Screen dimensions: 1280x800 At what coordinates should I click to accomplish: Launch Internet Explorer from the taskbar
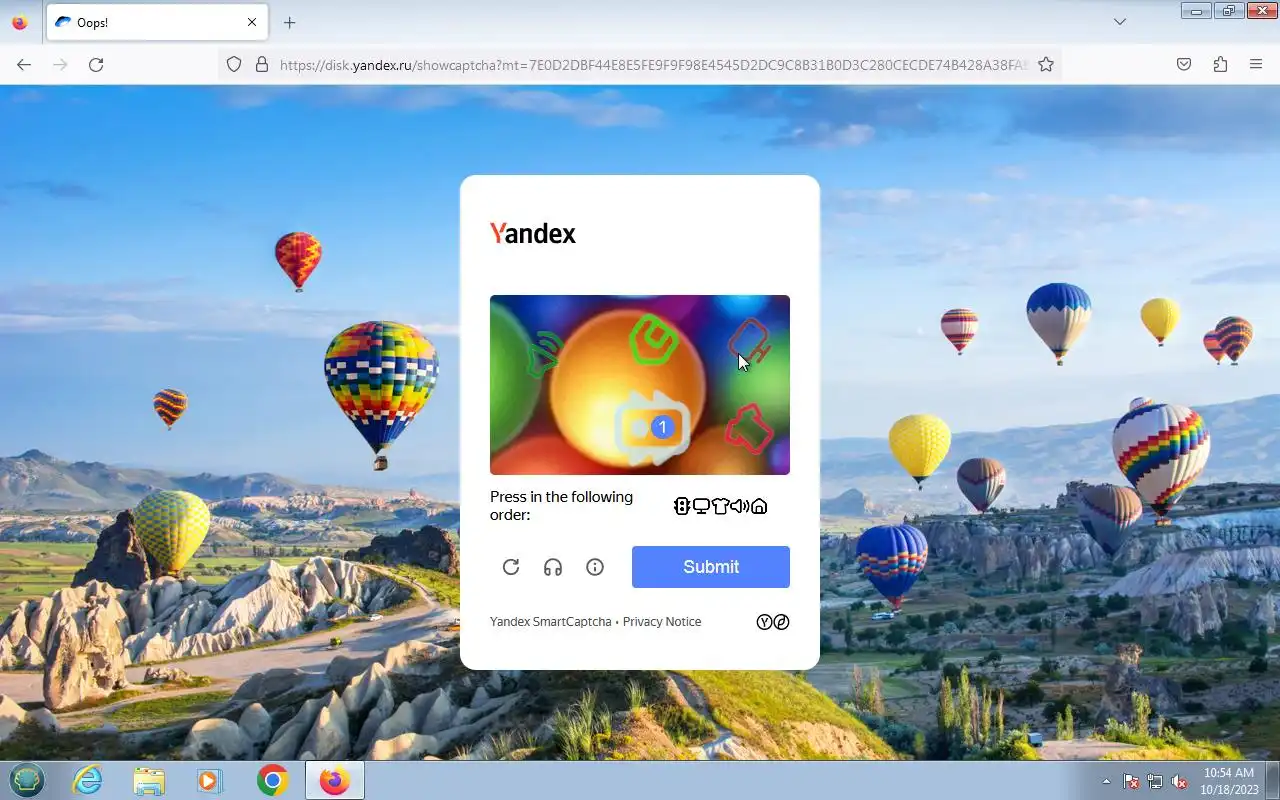tap(88, 780)
